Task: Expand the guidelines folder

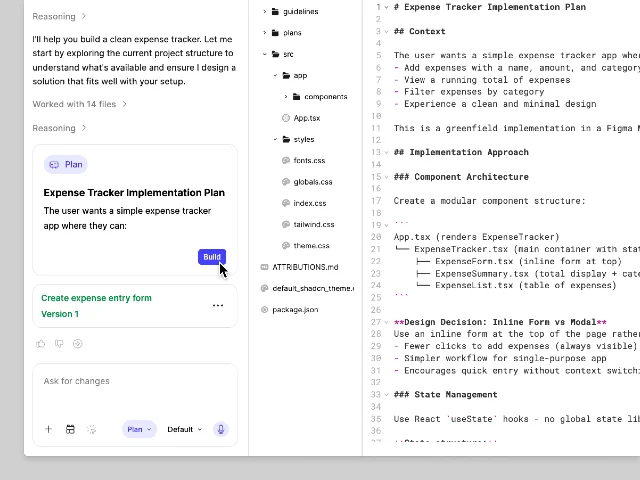Action: (265, 11)
